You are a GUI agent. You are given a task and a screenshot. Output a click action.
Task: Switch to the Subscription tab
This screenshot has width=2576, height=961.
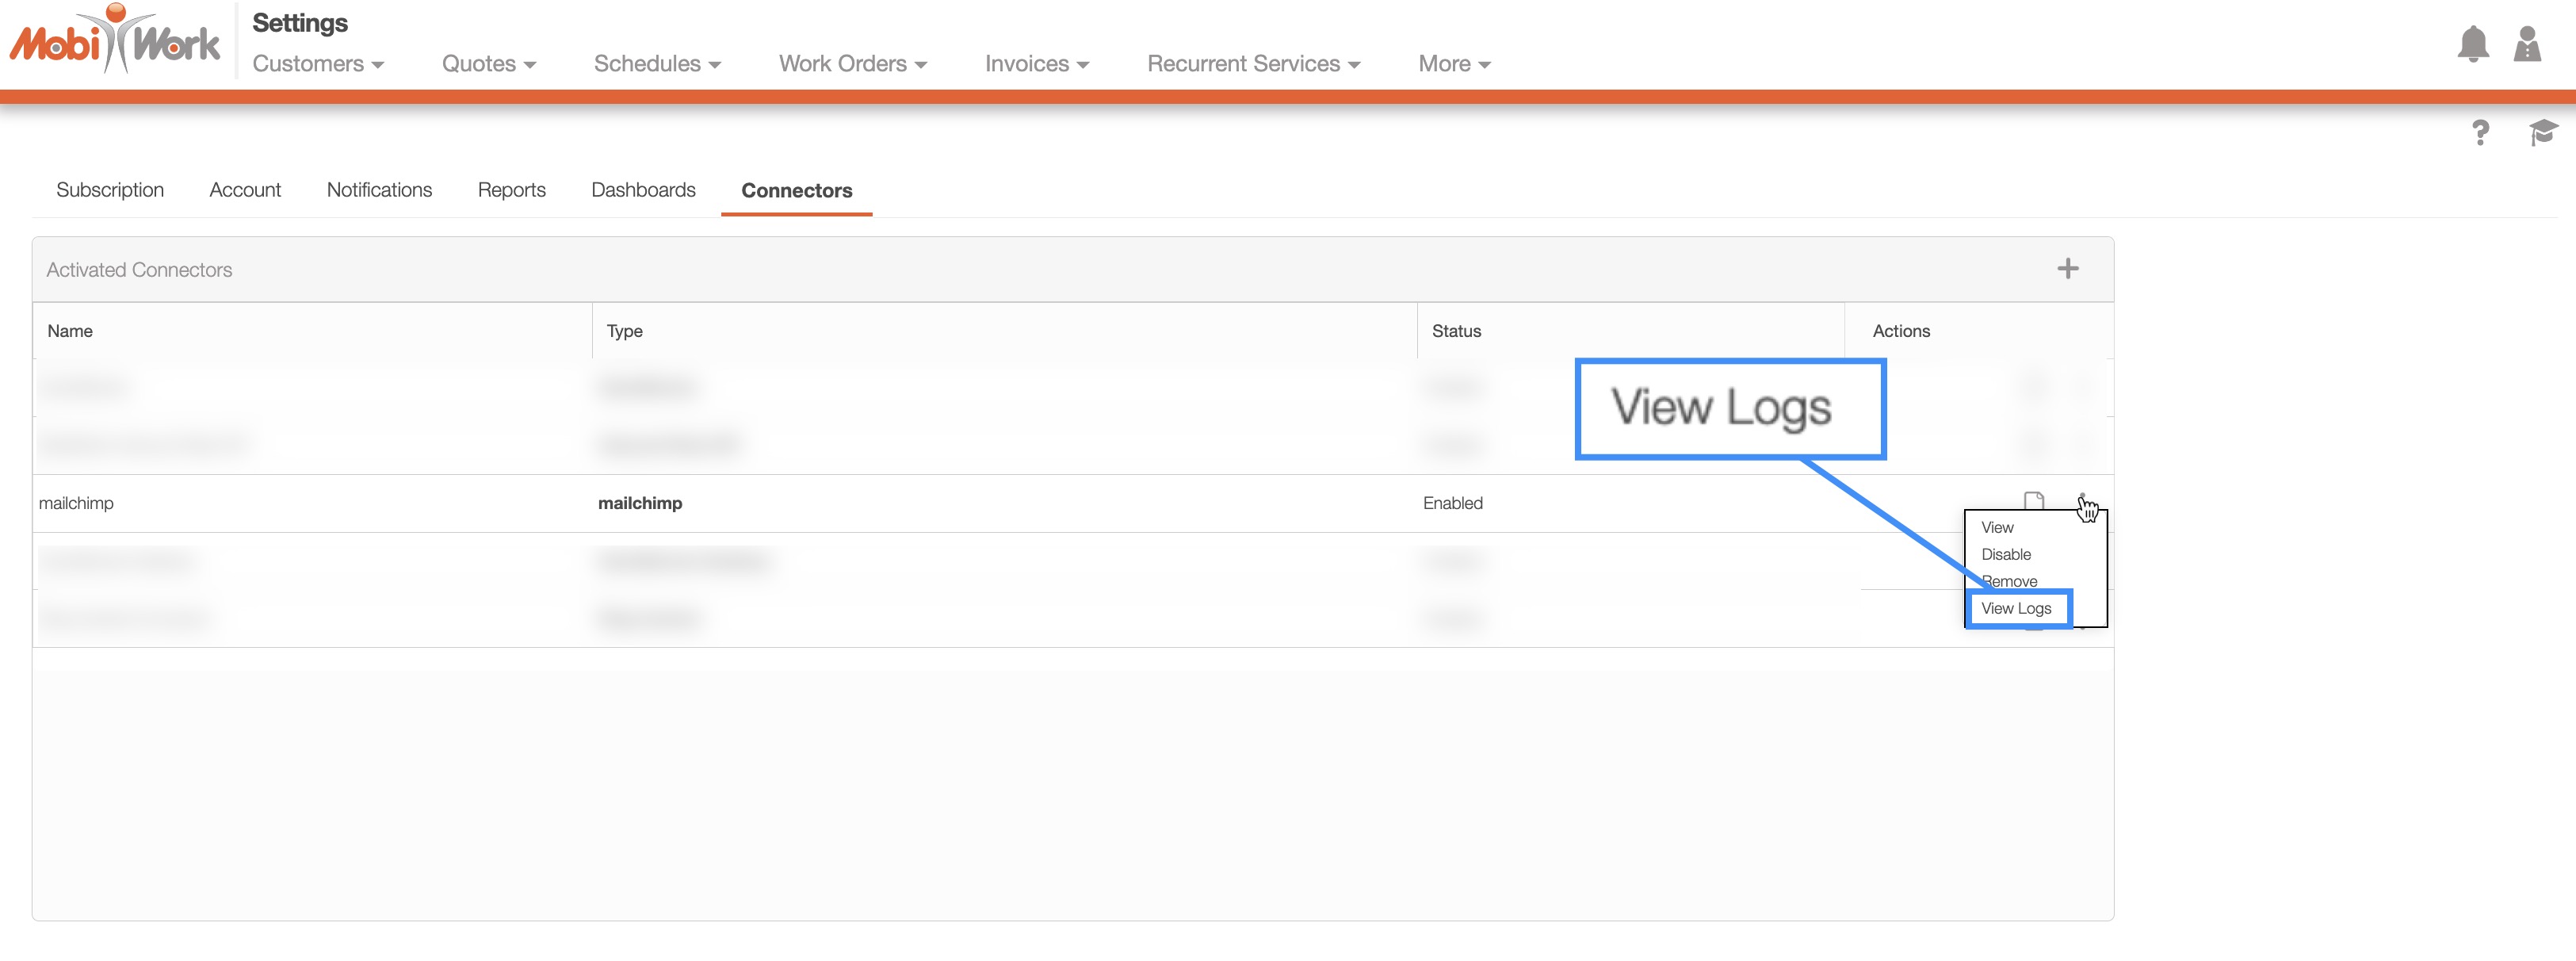110,190
